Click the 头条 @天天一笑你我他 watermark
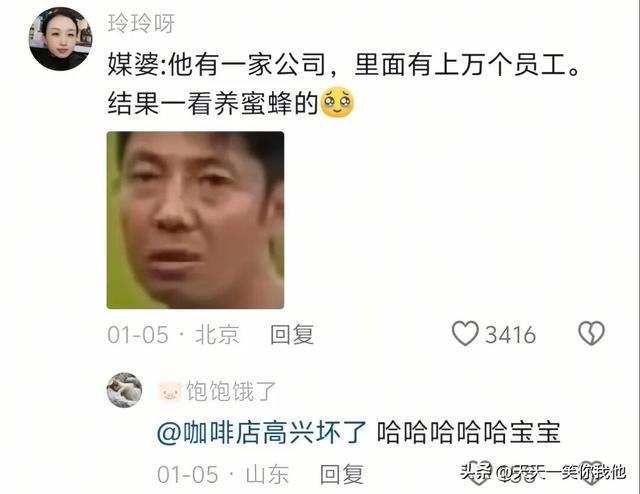Screen dimensions: 640x494 coord(543,472)
